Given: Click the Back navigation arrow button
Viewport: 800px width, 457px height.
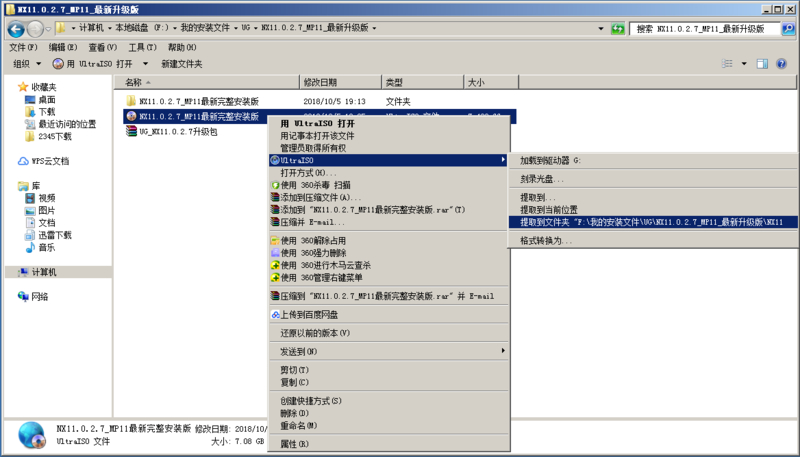Looking at the screenshot, I should click(x=16, y=29).
